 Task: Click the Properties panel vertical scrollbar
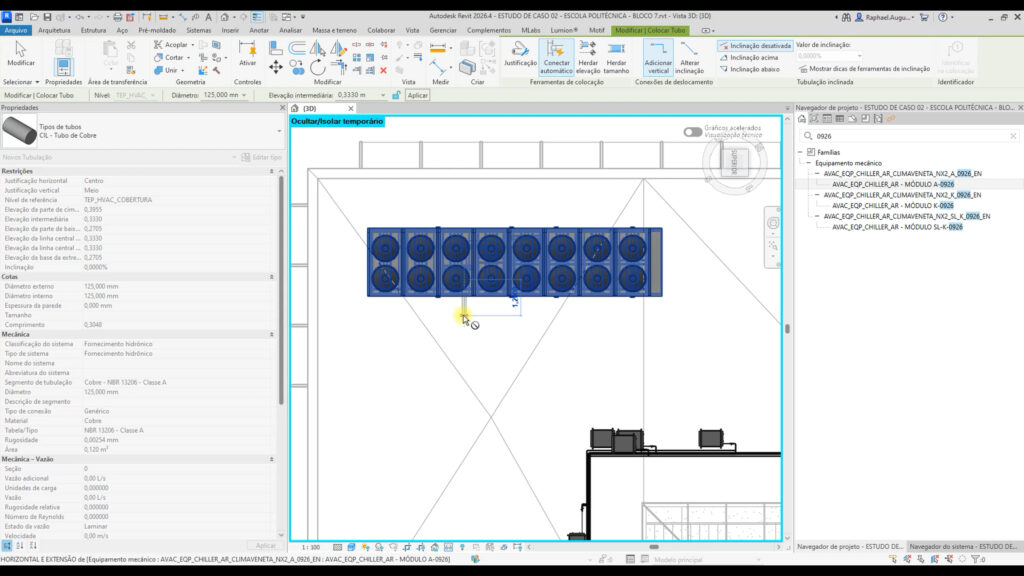(x=281, y=291)
